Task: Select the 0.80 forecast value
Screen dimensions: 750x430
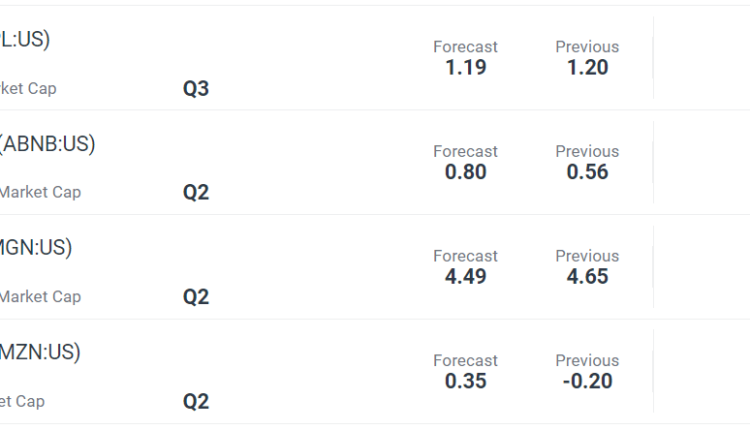Action: 465,172
